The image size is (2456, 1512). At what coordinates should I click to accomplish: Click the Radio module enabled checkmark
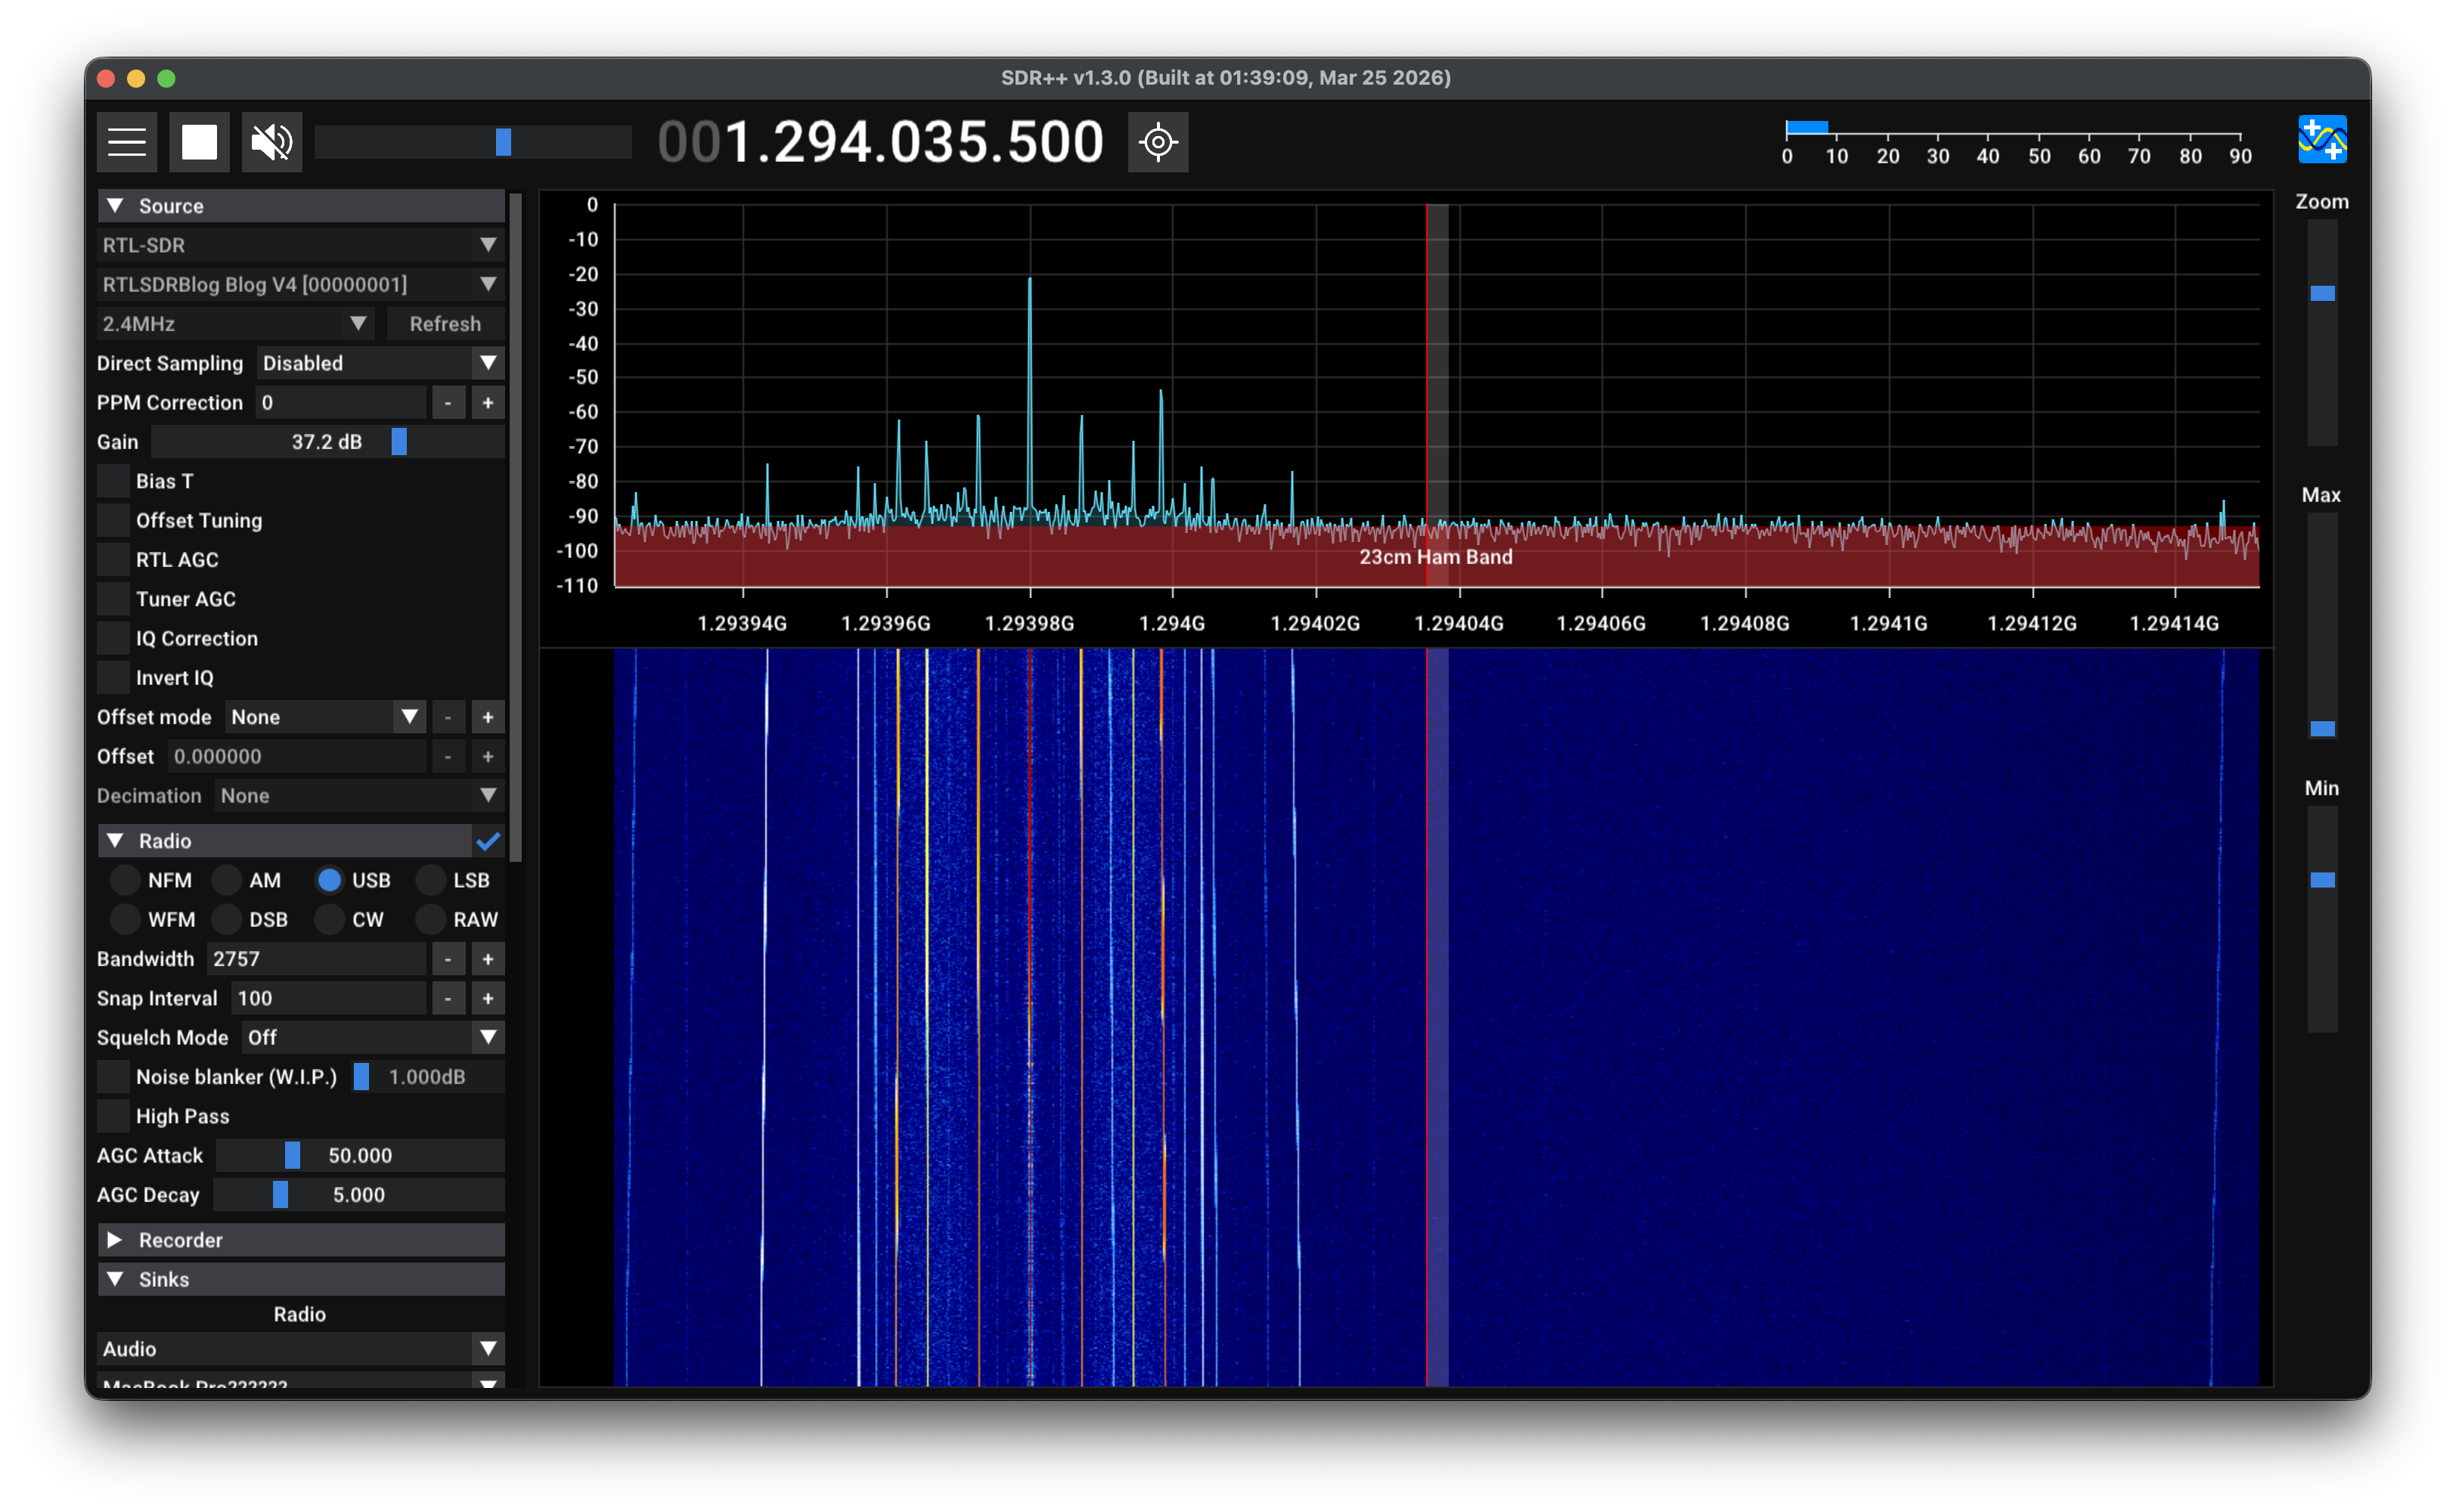coord(488,841)
